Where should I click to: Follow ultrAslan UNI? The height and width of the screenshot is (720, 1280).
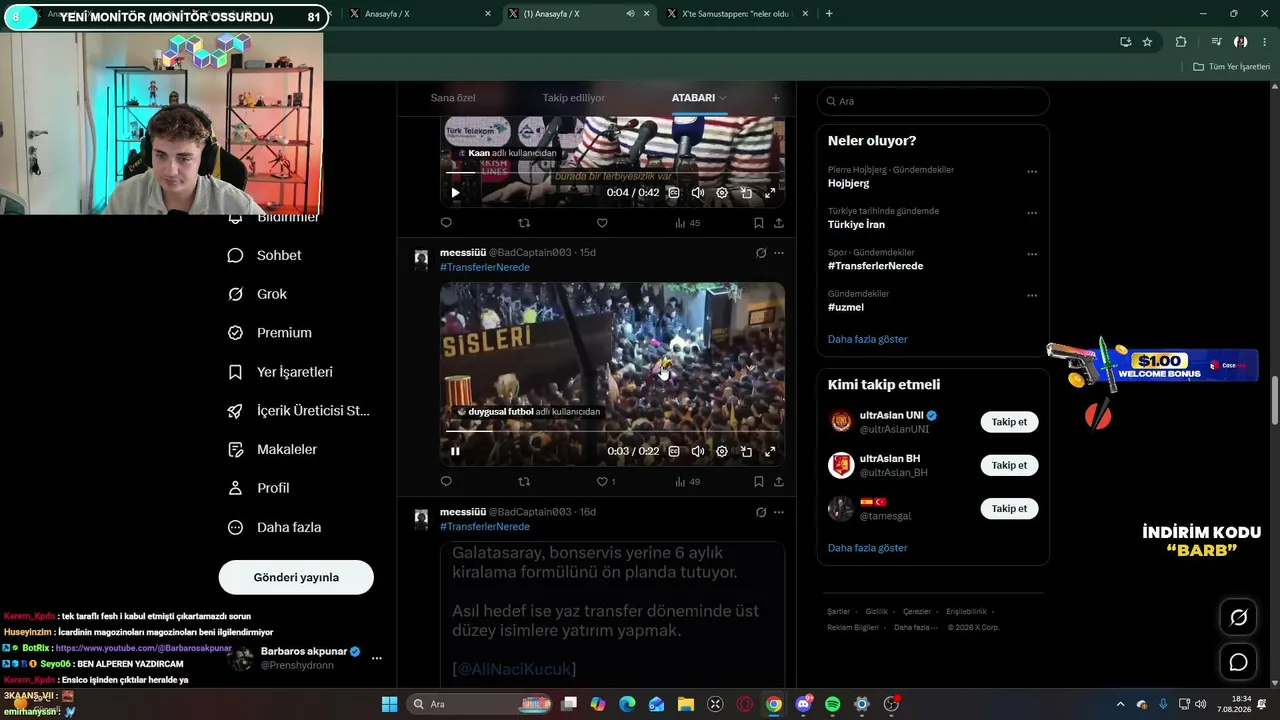point(1009,422)
